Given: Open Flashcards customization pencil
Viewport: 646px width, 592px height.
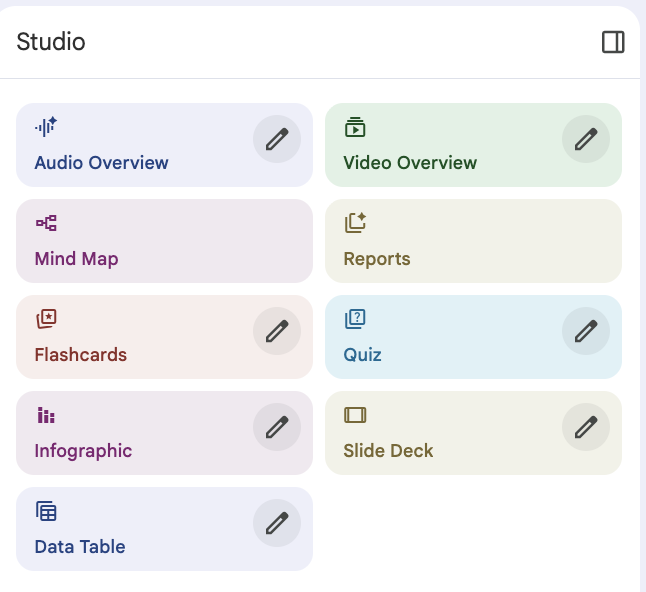Looking at the screenshot, I should click(277, 331).
